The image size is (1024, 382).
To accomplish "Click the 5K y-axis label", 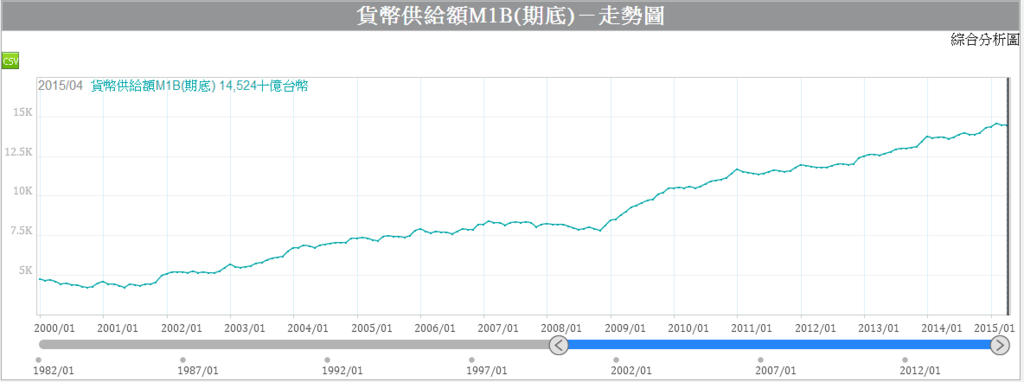I will (x=26, y=270).
